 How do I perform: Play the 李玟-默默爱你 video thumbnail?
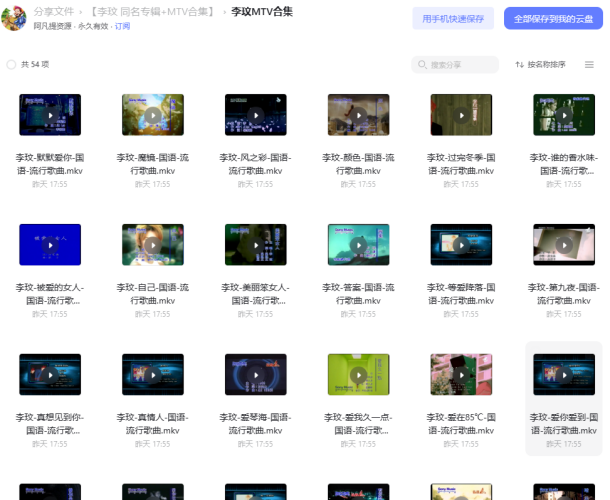click(x=50, y=115)
